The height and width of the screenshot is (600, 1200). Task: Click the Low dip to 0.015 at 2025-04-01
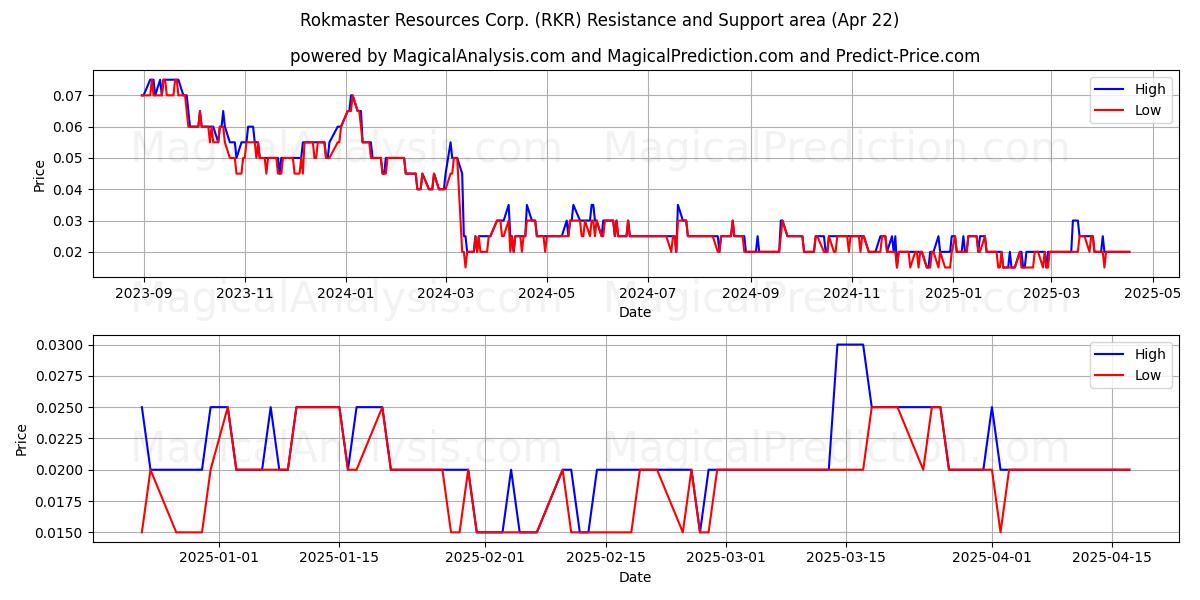(1000, 532)
